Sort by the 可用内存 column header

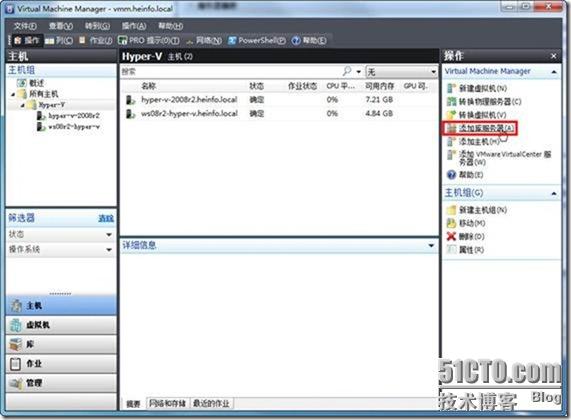[379, 86]
